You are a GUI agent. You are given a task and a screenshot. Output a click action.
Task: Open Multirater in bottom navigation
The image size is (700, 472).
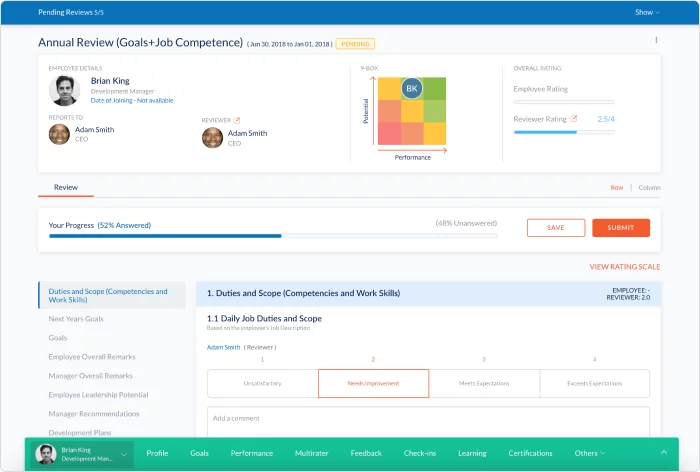(312, 453)
